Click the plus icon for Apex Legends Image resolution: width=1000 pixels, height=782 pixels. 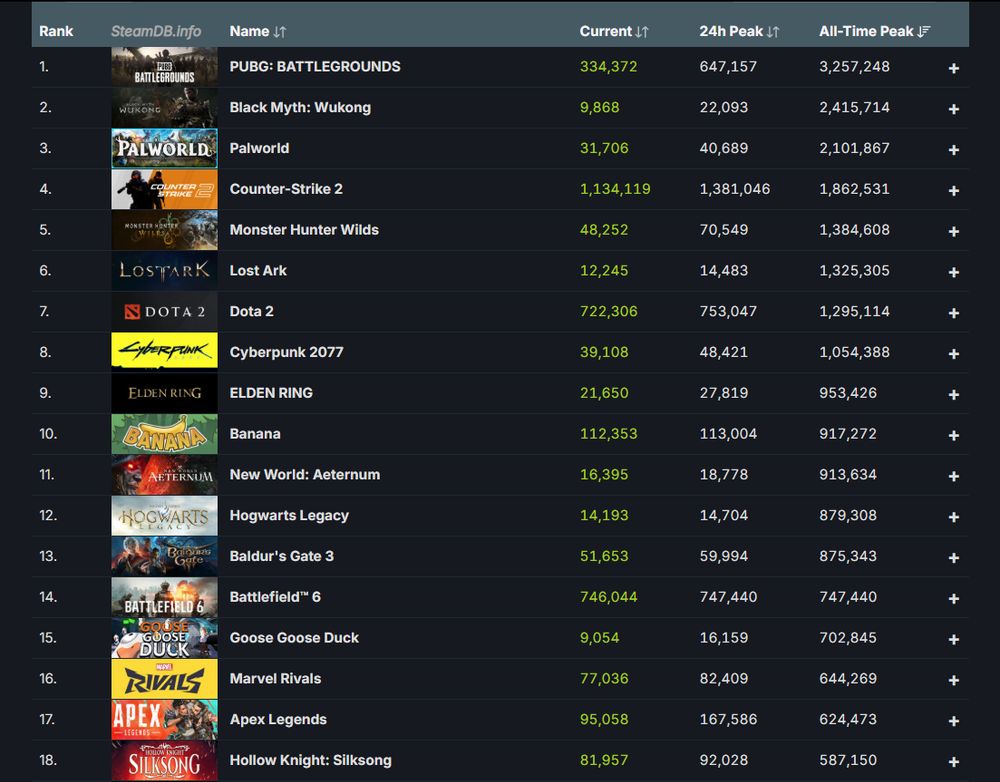tap(953, 721)
